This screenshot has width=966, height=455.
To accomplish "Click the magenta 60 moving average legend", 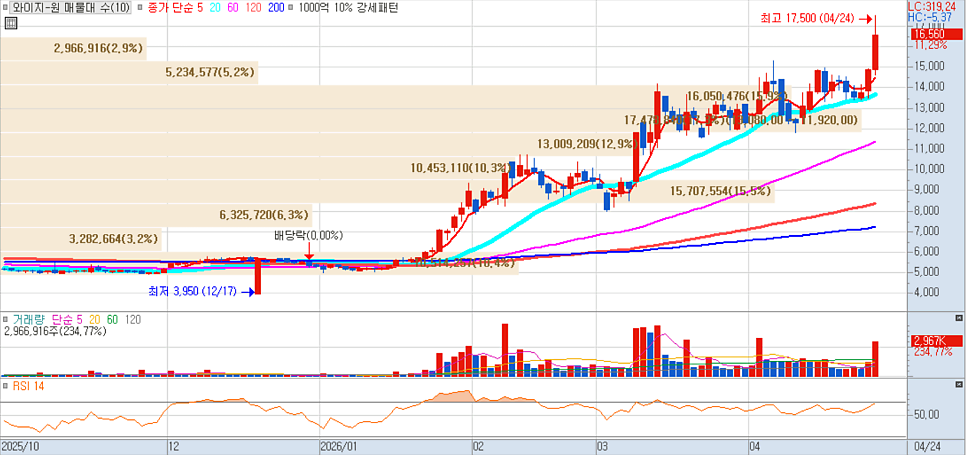I will pyautogui.click(x=235, y=9).
